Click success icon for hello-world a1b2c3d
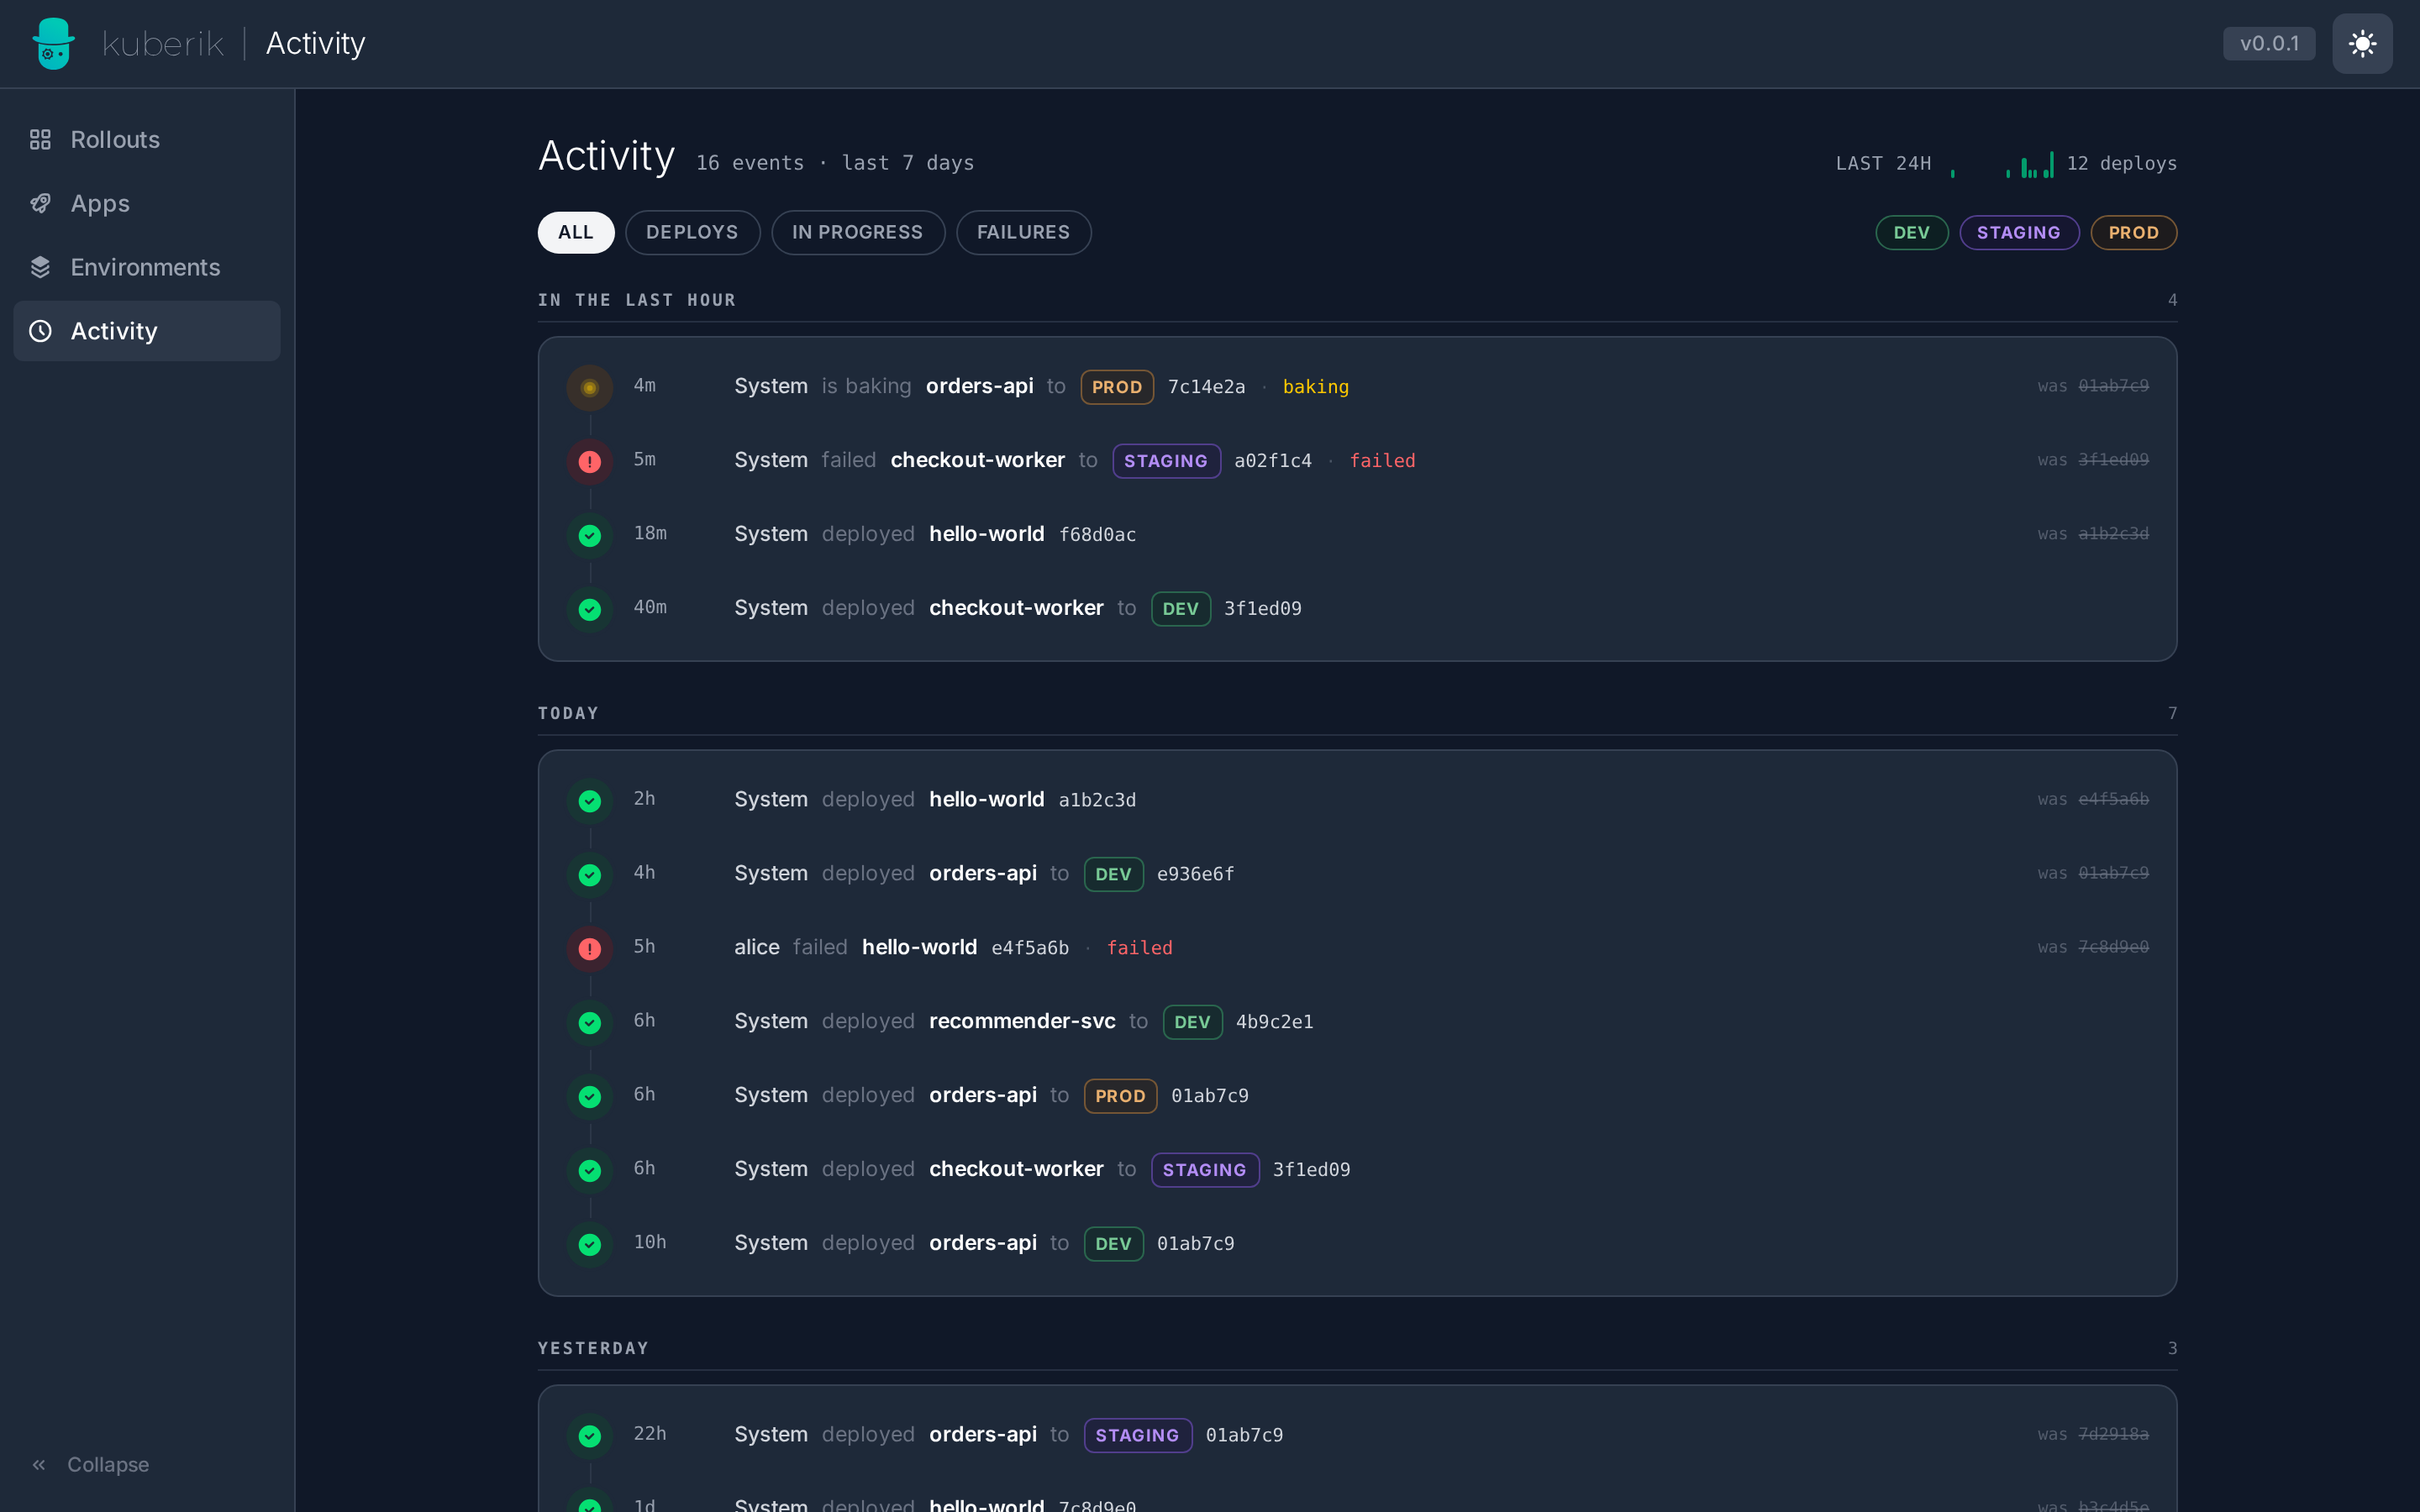This screenshot has height=1512, width=2420. [x=590, y=801]
